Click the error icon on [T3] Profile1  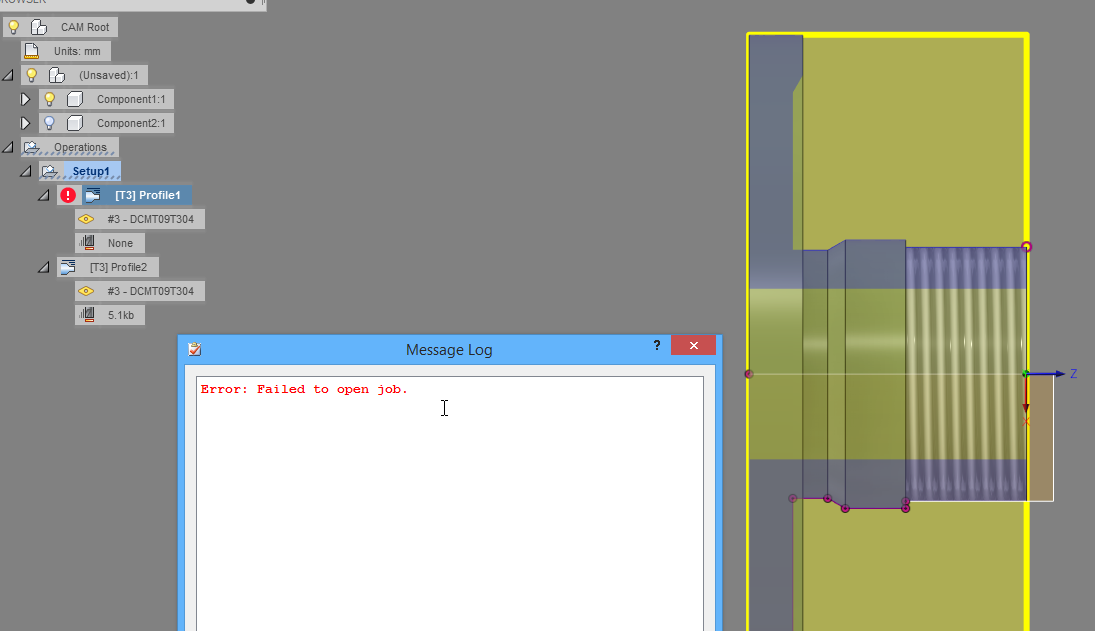(68, 194)
